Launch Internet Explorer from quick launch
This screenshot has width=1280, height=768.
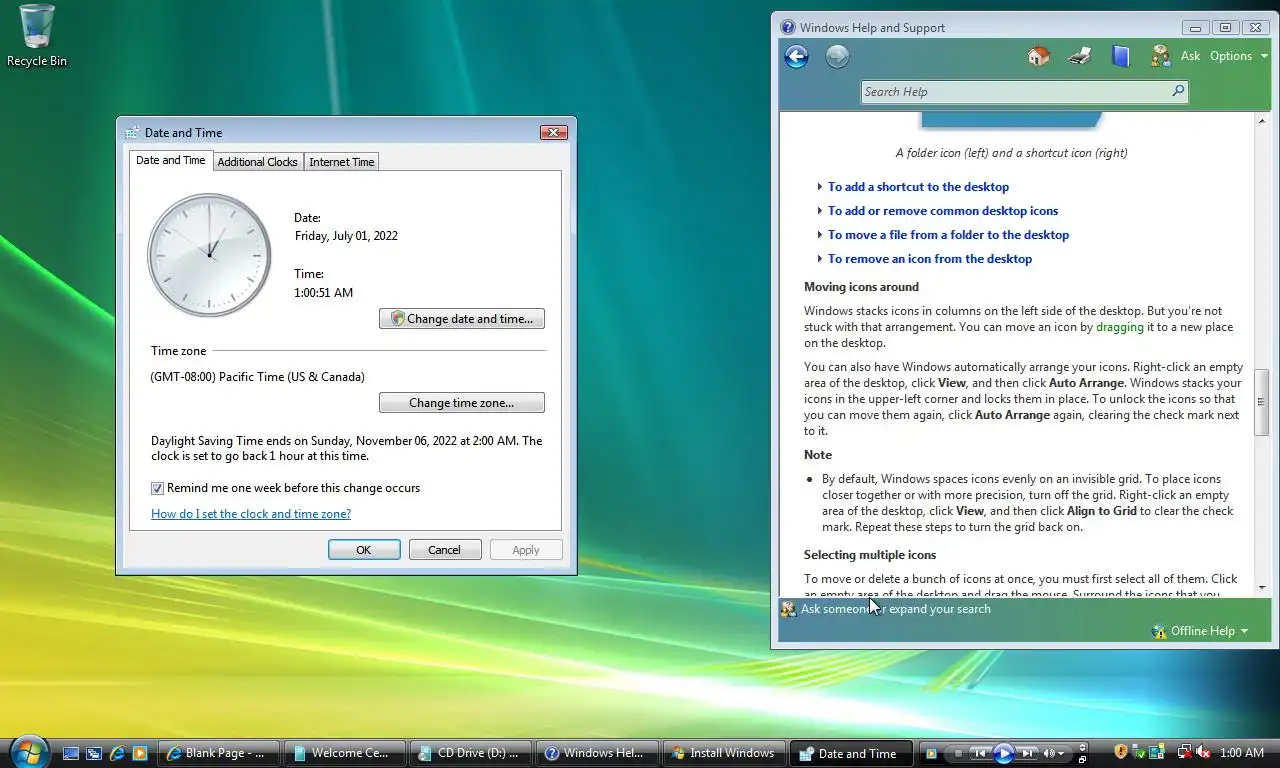(117, 753)
